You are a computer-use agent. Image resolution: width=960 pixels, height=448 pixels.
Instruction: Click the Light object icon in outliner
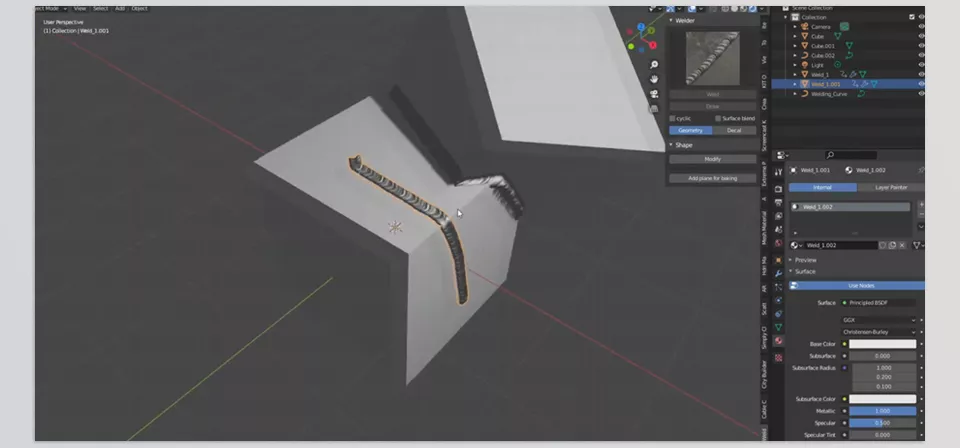pyautogui.click(x=804, y=64)
